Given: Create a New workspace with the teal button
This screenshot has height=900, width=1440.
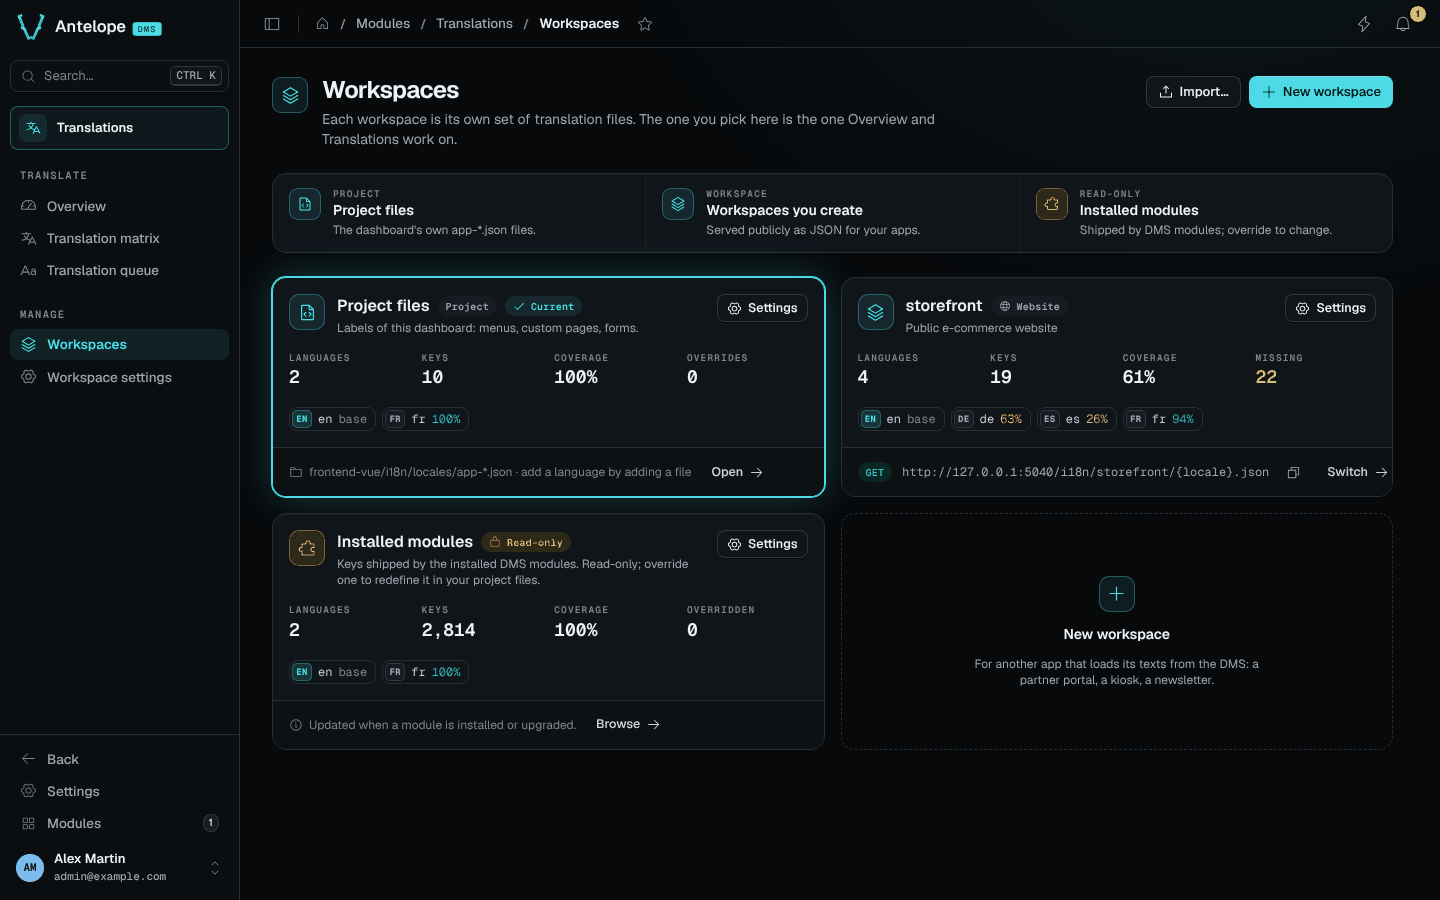Looking at the screenshot, I should point(1321,92).
